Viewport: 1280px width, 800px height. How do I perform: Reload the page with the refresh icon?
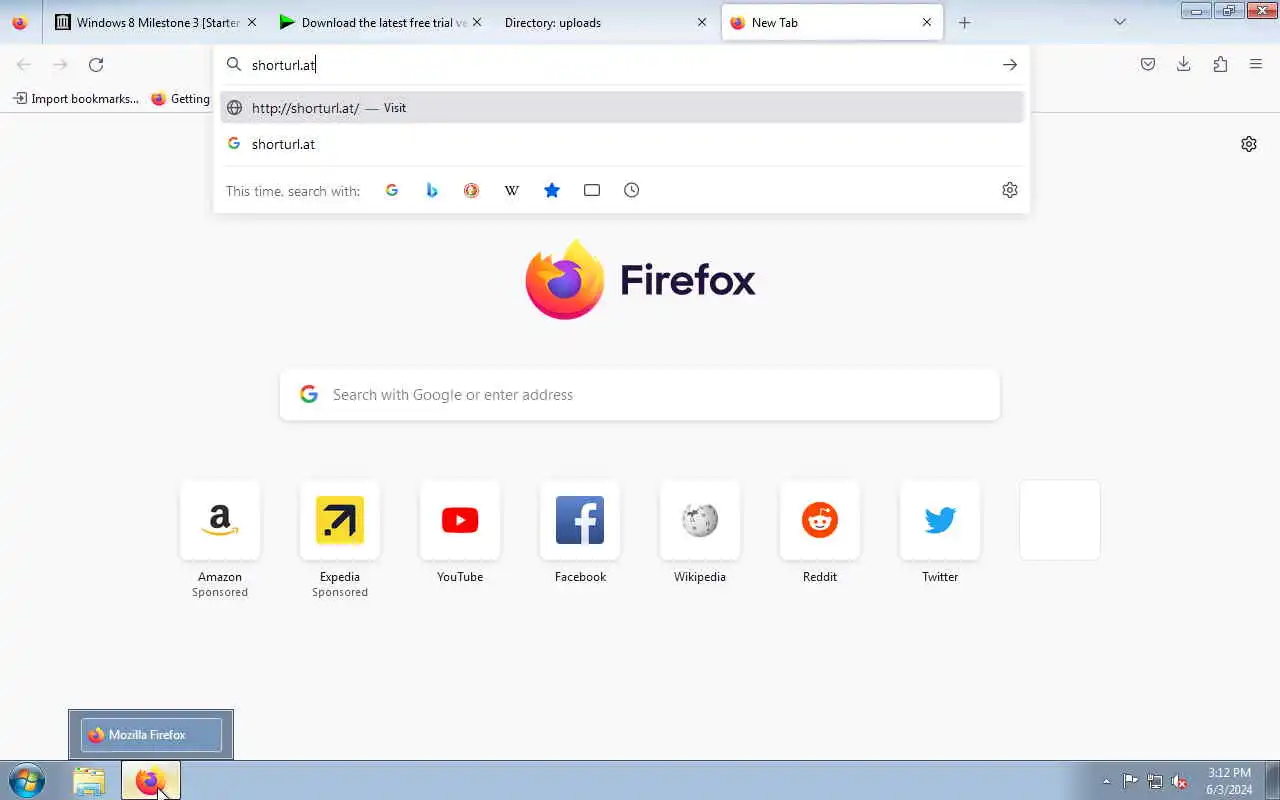[x=96, y=65]
